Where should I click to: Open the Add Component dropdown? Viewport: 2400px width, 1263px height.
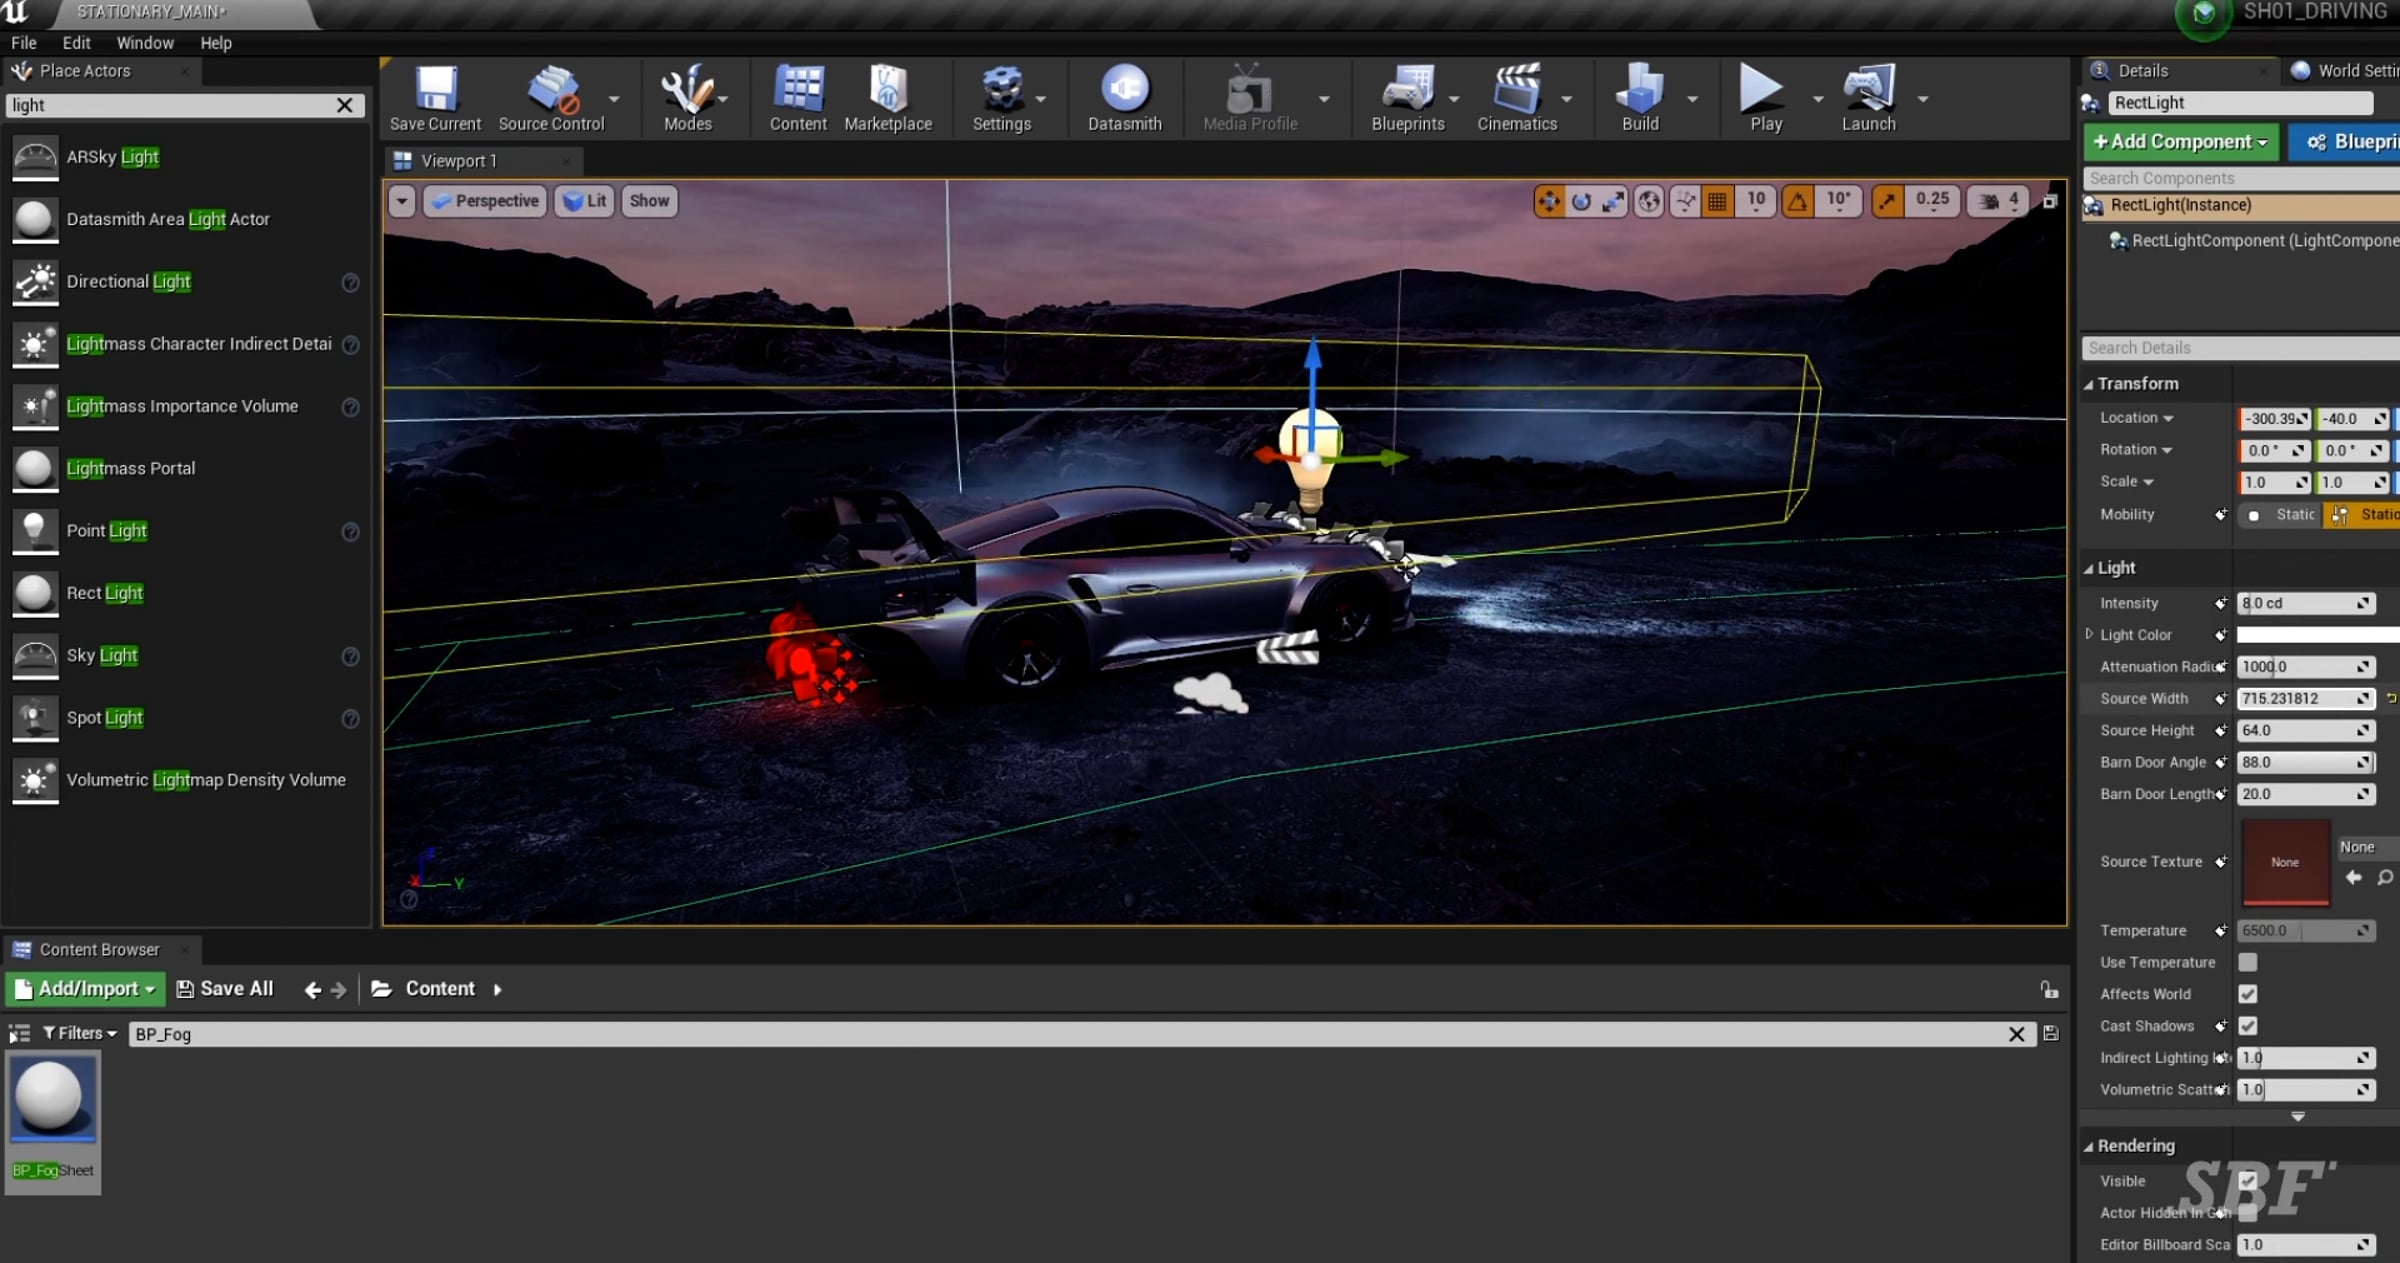[x=2180, y=142]
